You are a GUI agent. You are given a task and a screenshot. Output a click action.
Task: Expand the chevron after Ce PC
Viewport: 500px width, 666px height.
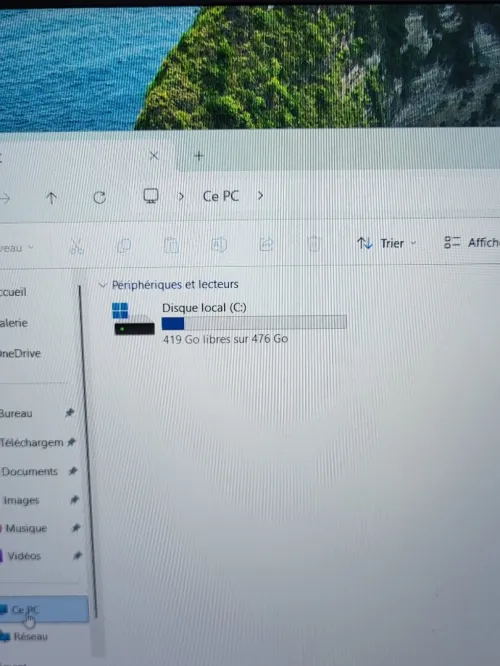(260, 195)
